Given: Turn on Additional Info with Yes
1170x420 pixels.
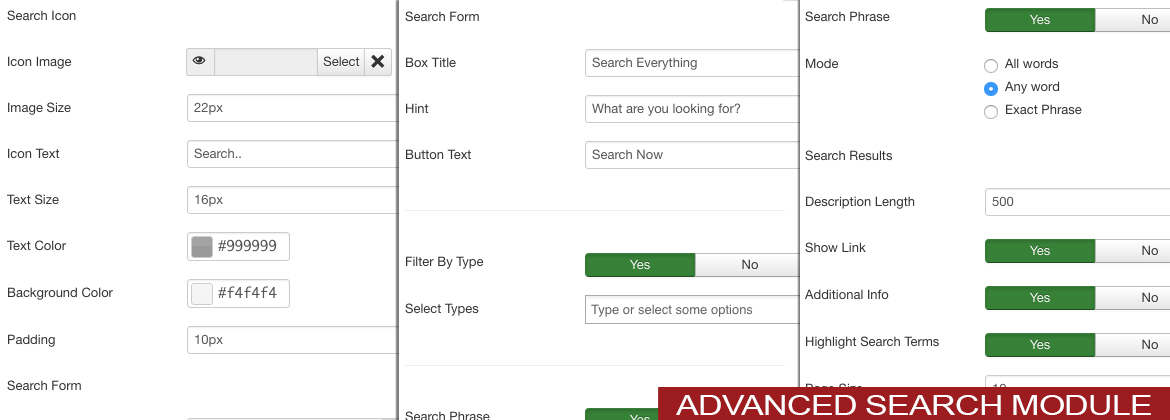Looking at the screenshot, I should [1040, 298].
